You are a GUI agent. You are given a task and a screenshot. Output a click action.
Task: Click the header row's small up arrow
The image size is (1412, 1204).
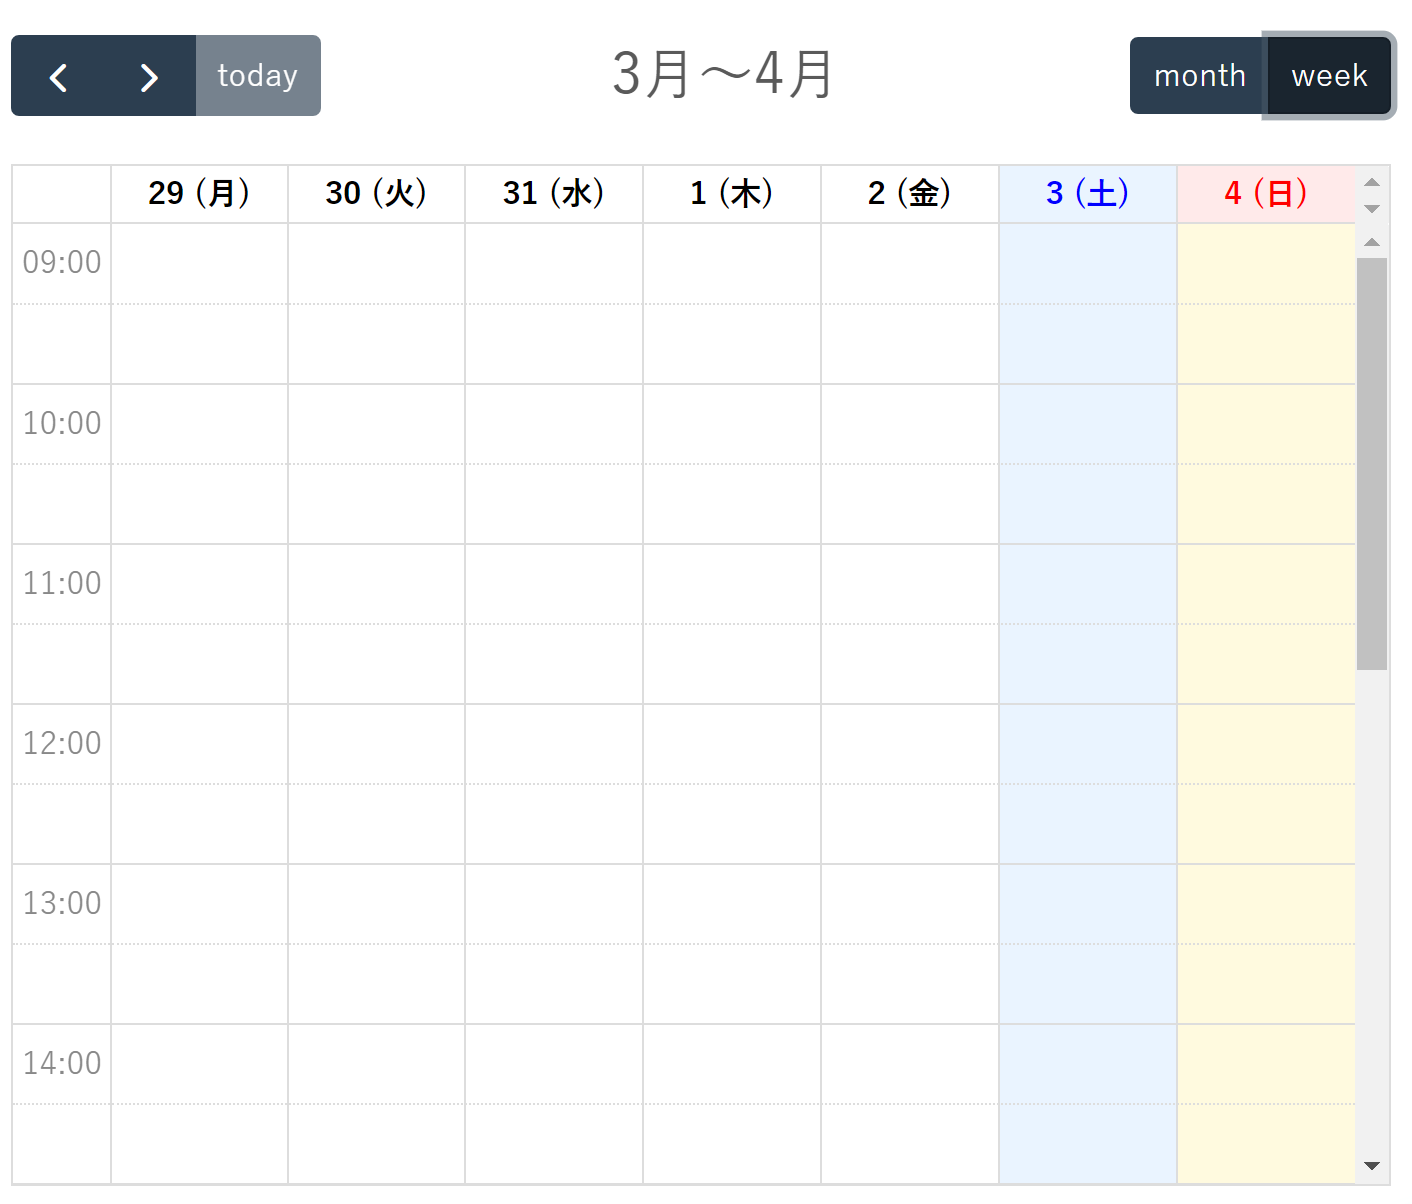1372,182
